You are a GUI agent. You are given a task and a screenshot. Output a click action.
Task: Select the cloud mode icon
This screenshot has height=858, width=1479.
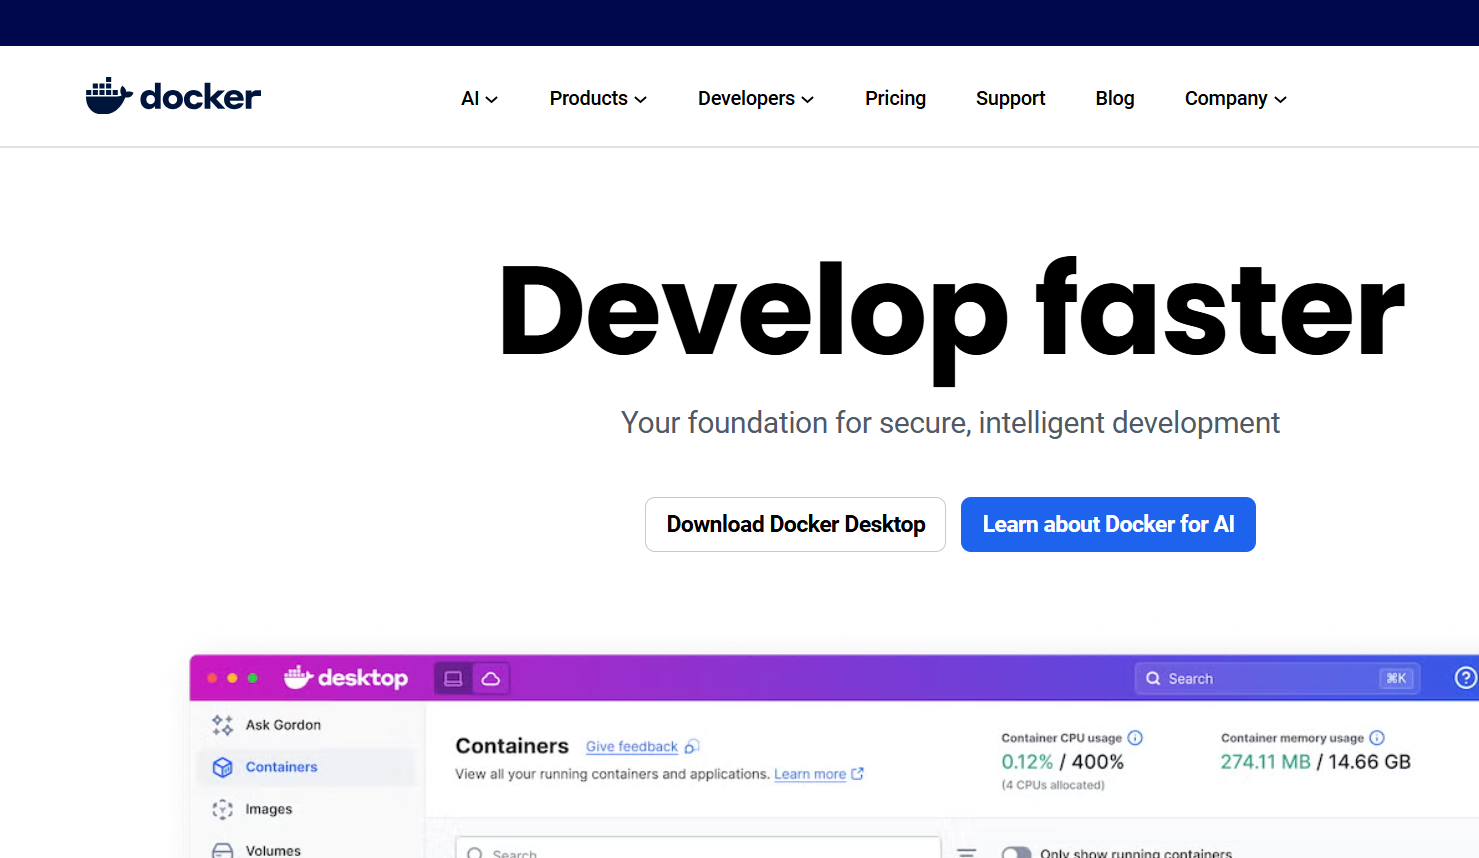point(491,678)
